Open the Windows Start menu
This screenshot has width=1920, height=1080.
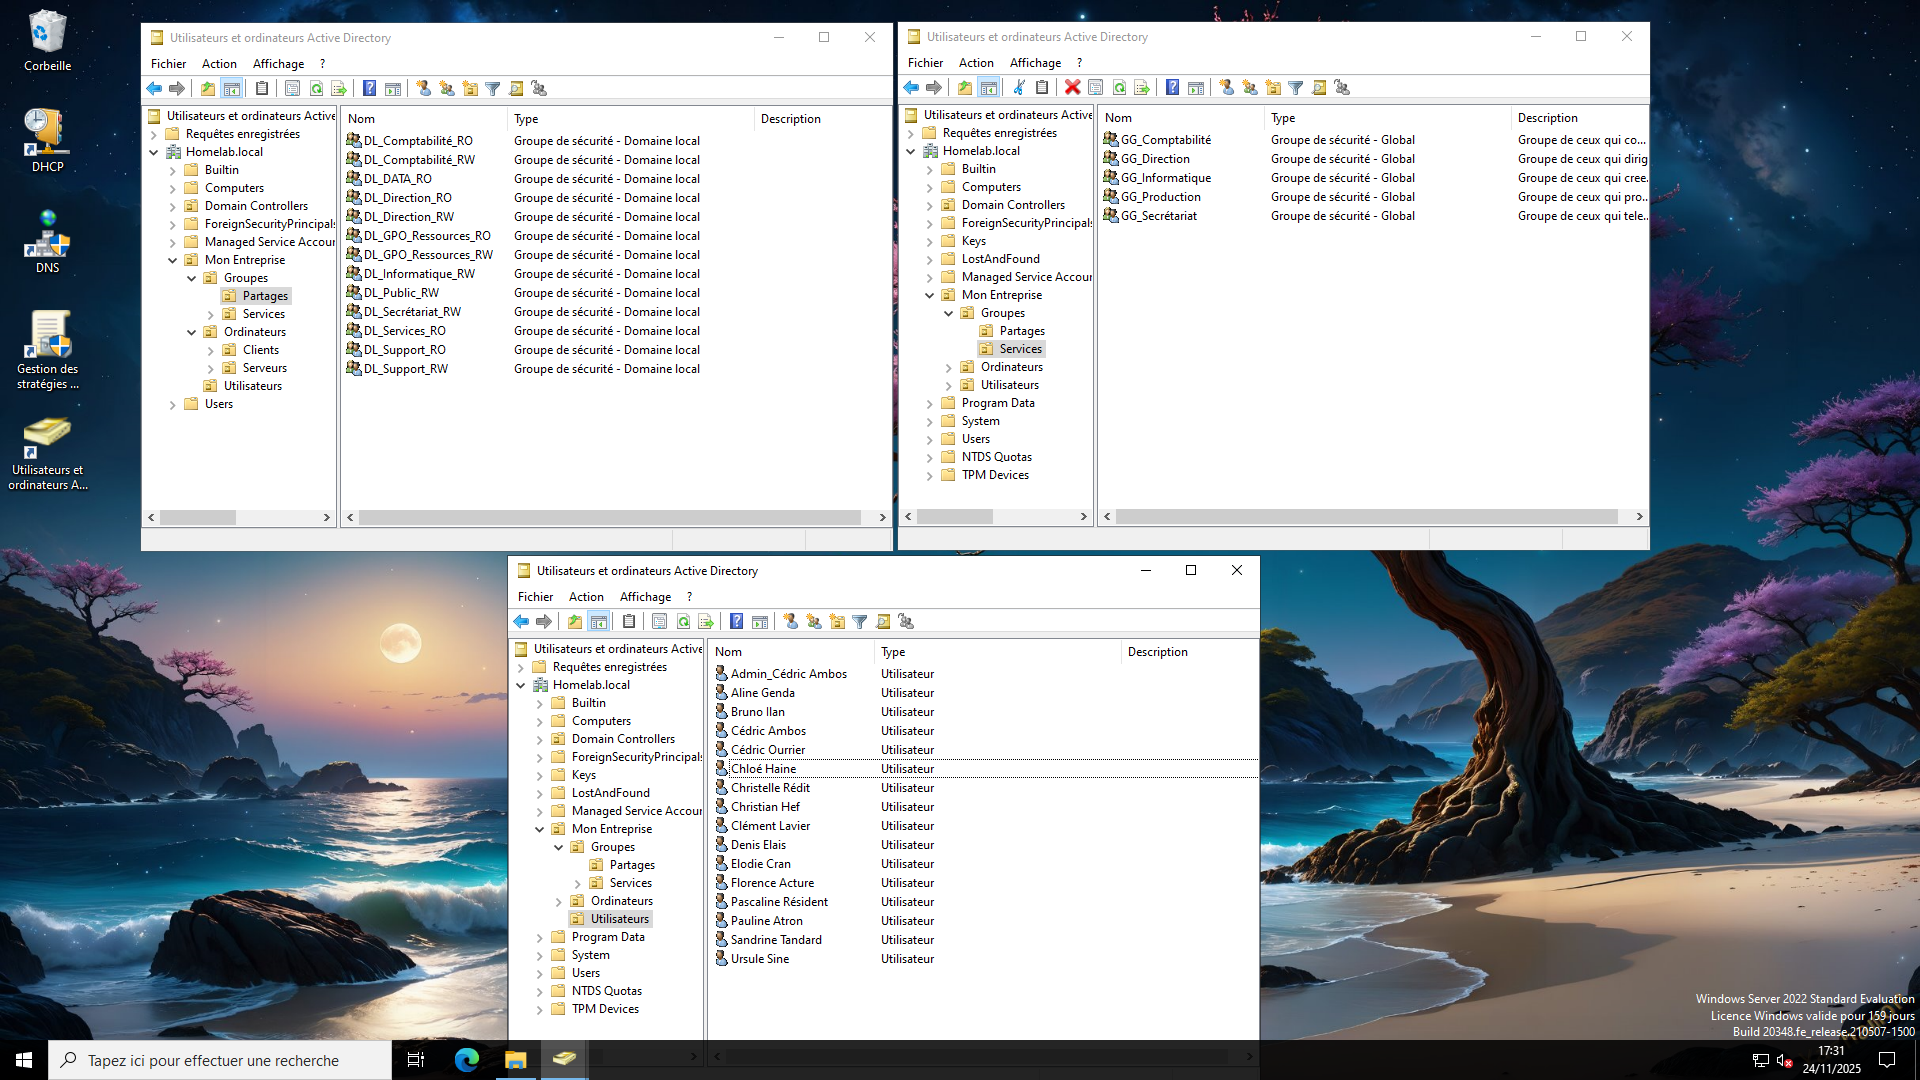24,1060
